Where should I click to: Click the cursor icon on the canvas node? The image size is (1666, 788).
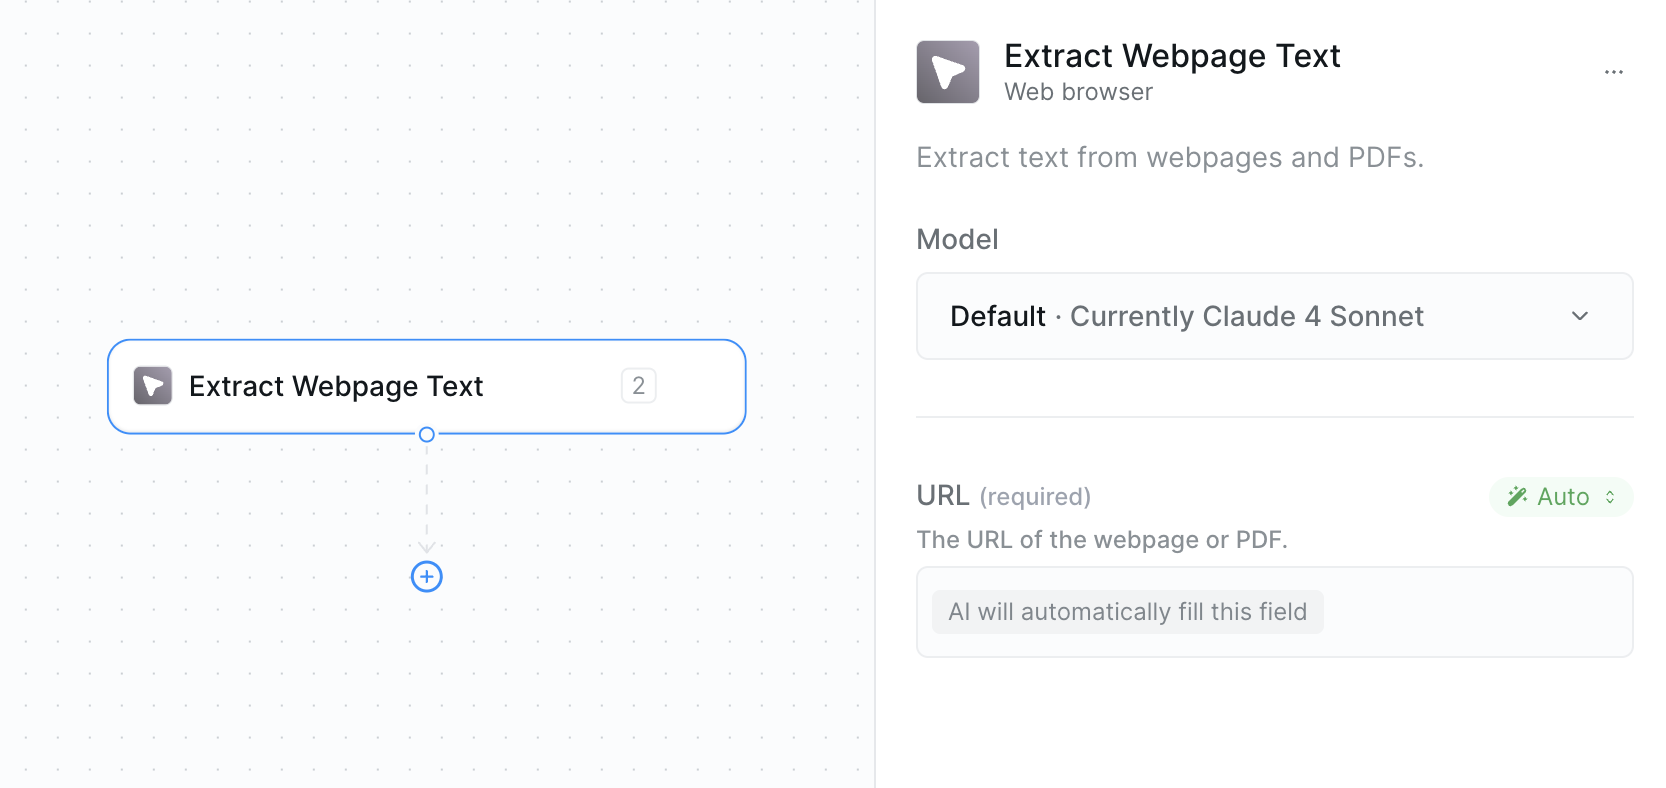coord(153,386)
